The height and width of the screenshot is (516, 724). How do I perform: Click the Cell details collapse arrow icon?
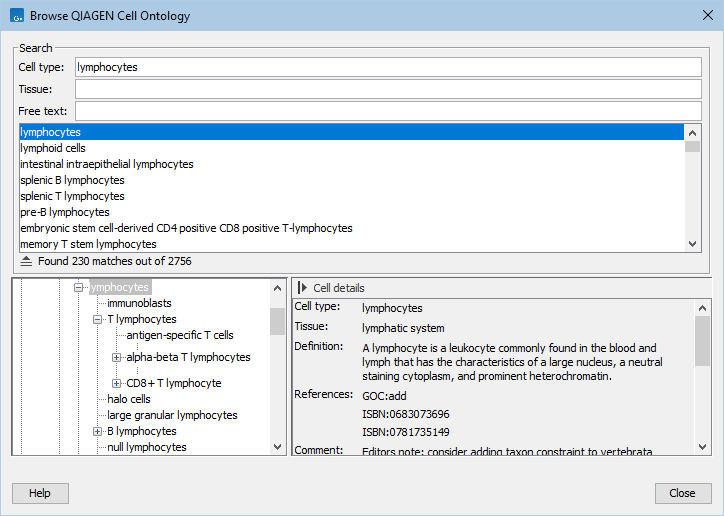[302, 288]
